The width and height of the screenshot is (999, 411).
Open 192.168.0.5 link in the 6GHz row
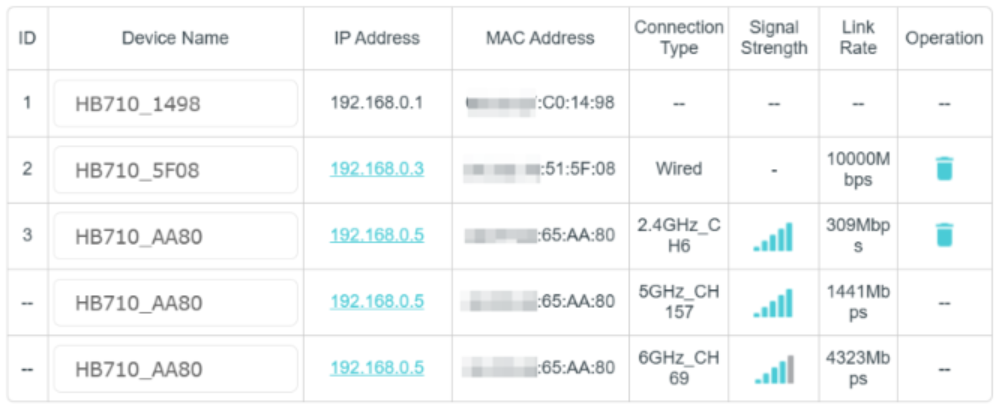click(377, 368)
